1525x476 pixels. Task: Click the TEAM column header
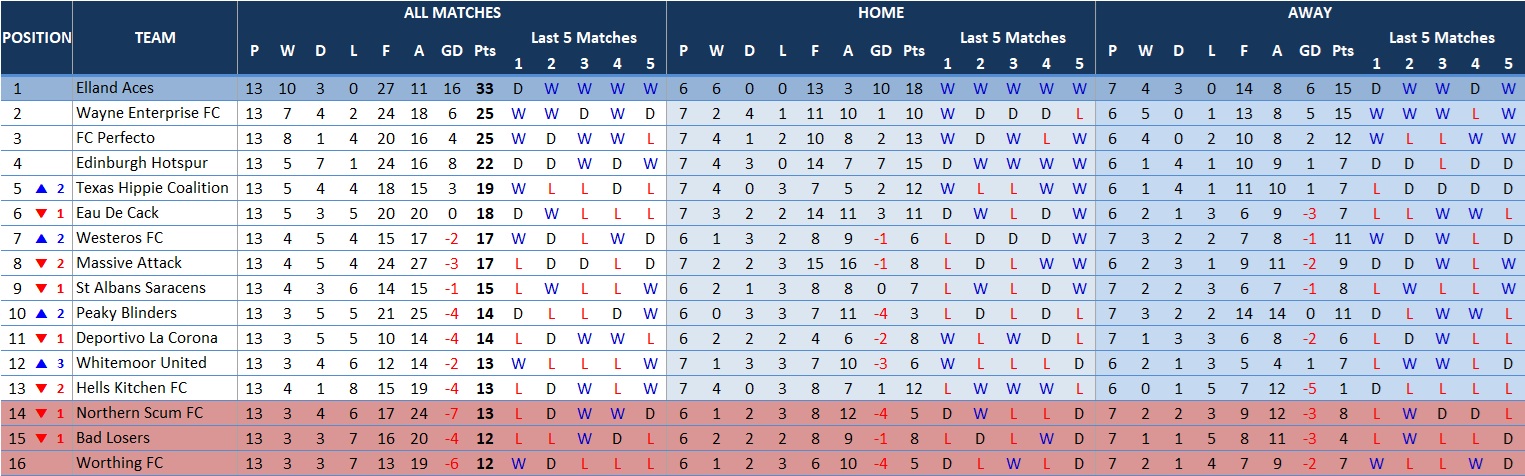(155, 38)
